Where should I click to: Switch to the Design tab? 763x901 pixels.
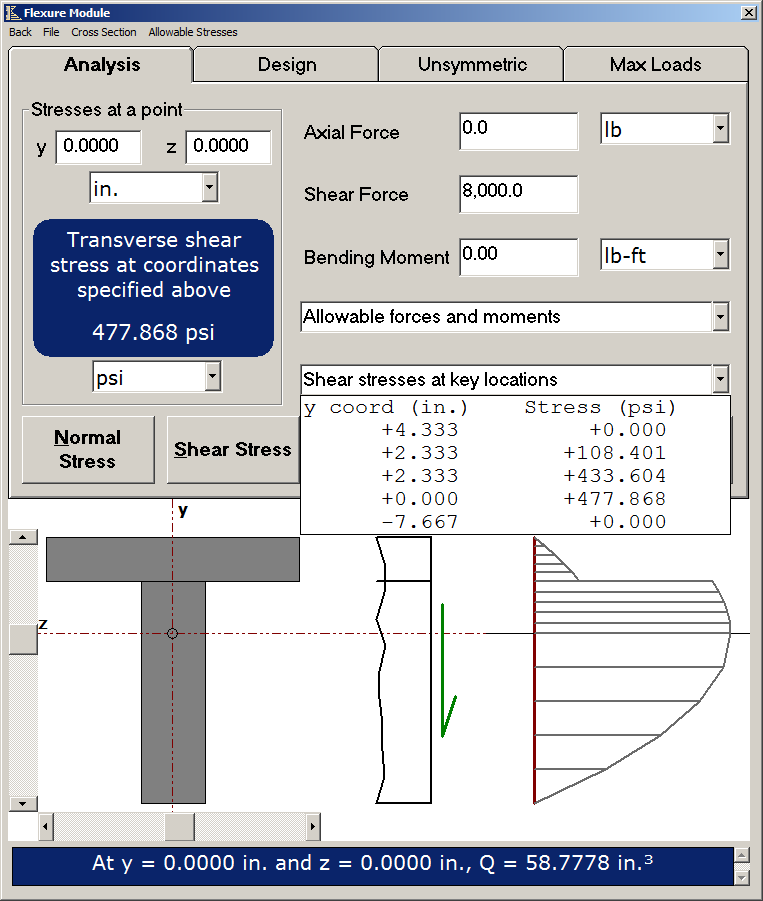(x=286, y=65)
